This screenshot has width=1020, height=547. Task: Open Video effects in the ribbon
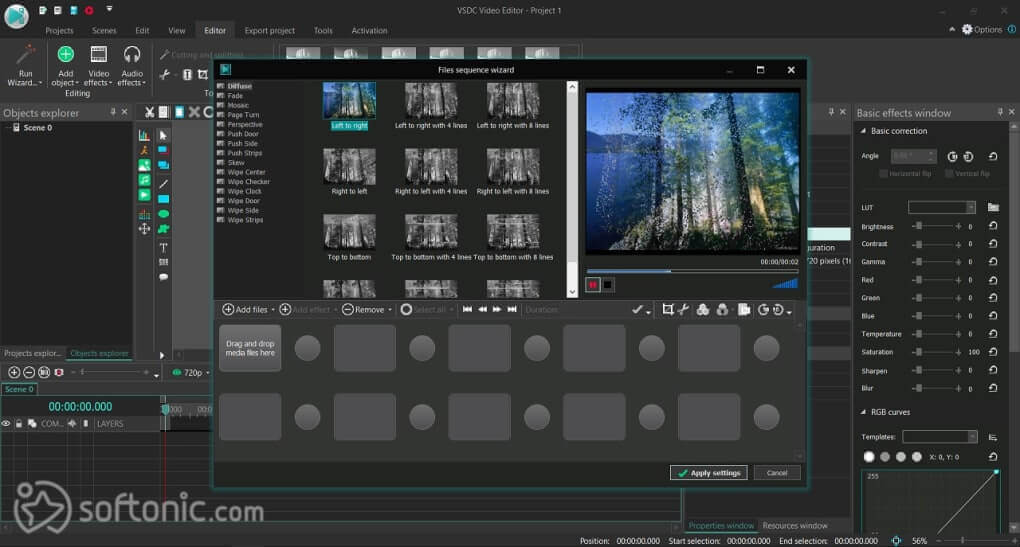click(x=98, y=65)
